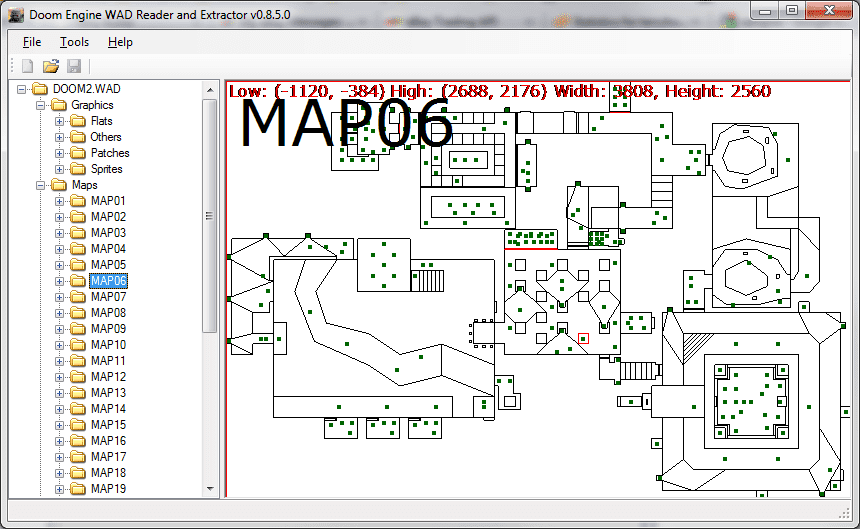Viewport: 860px width, 529px height.
Task: Maximize the WAD Reader window
Action: [x=791, y=11]
